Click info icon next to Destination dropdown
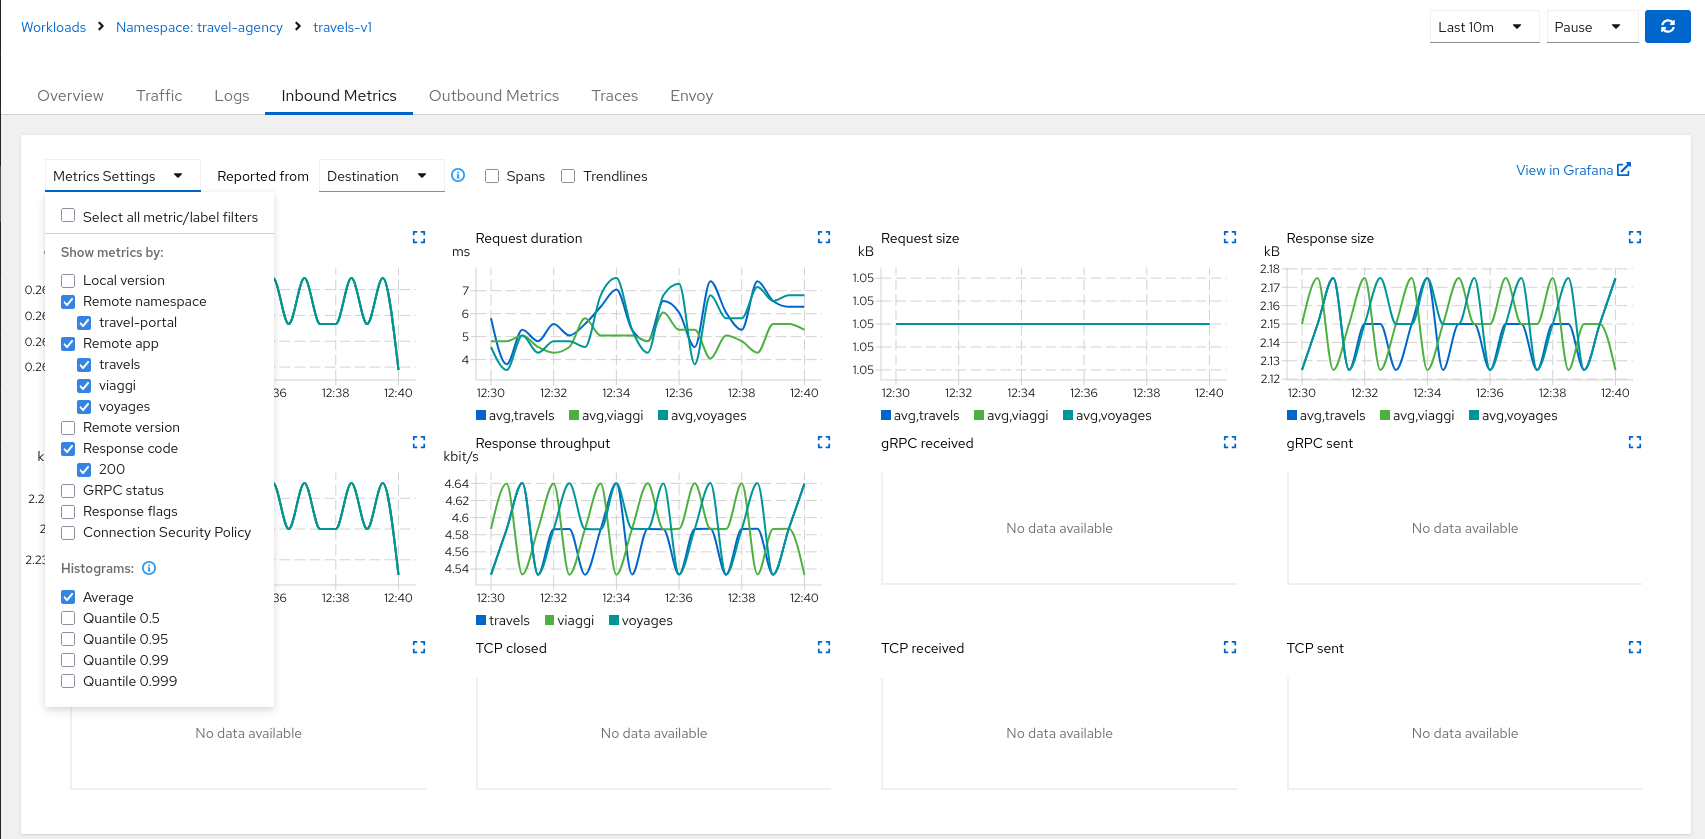Image resolution: width=1705 pixels, height=839 pixels. (x=458, y=175)
